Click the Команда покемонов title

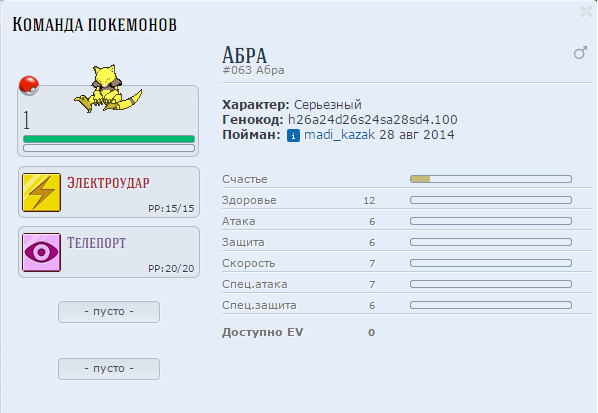click(95, 24)
